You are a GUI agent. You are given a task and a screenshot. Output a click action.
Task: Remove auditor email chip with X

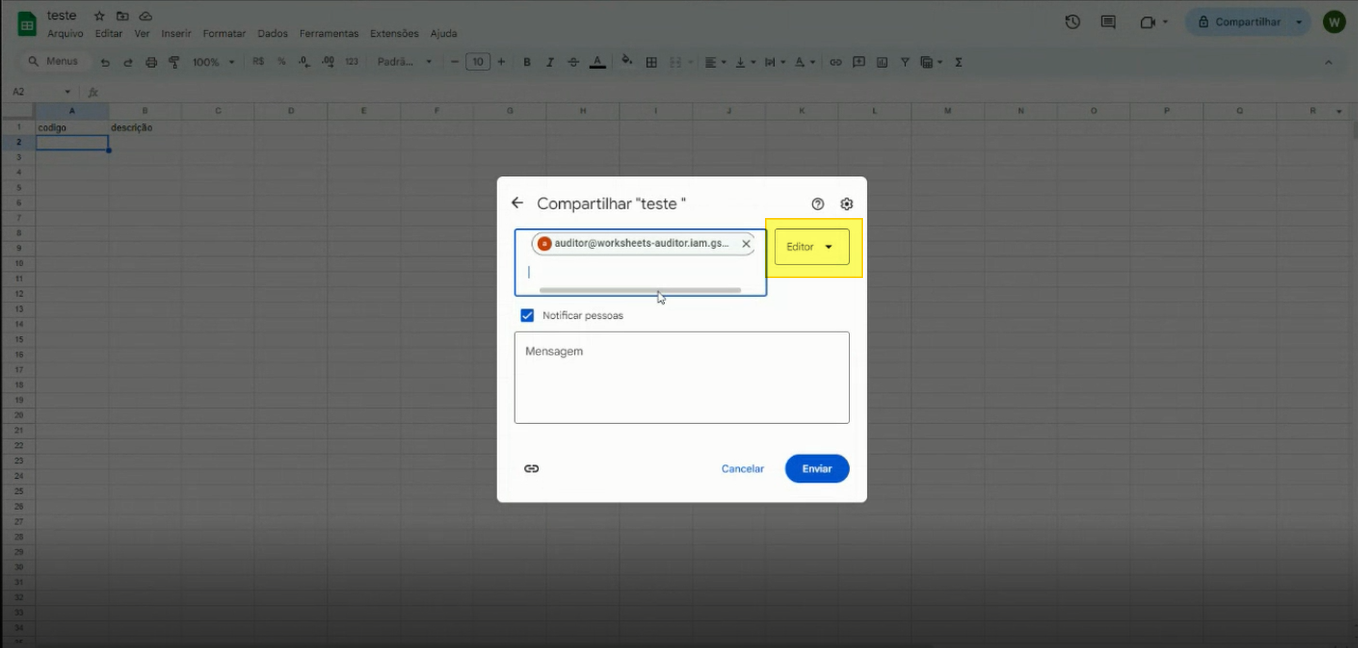click(x=746, y=244)
